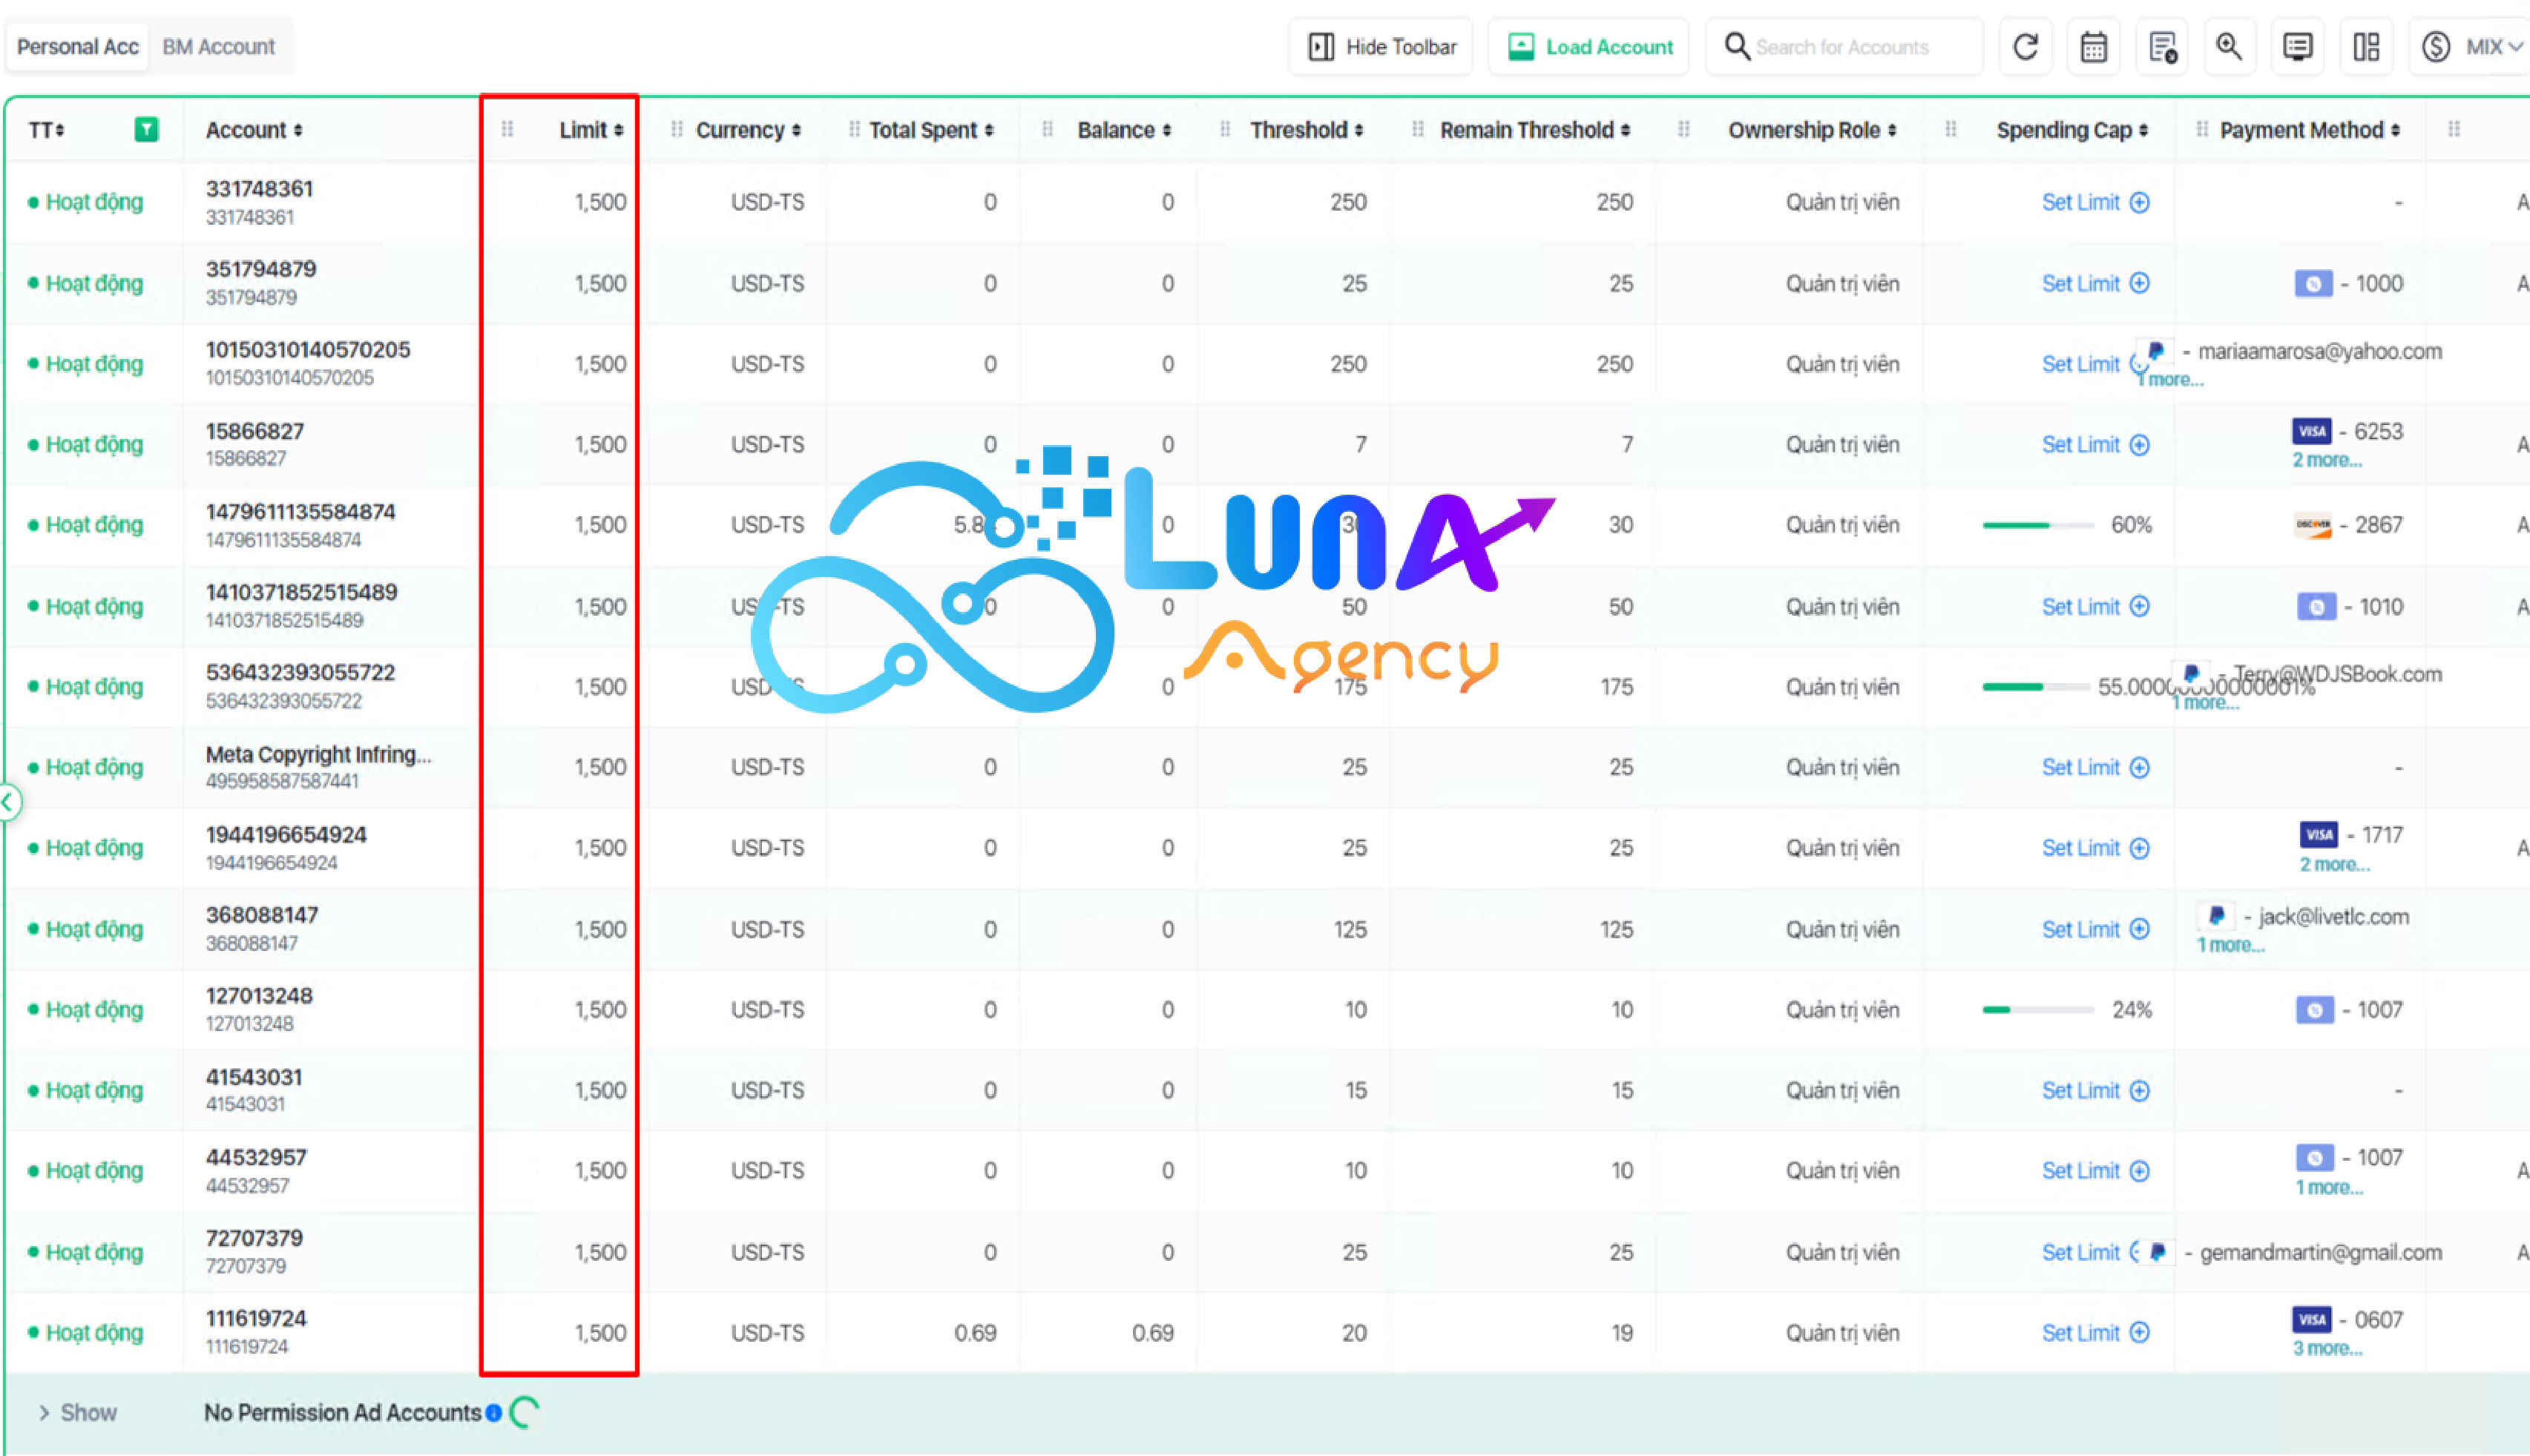The height and width of the screenshot is (1456, 2530).
Task: Click the drag handle before Spending Cap column
Action: 1950,129
